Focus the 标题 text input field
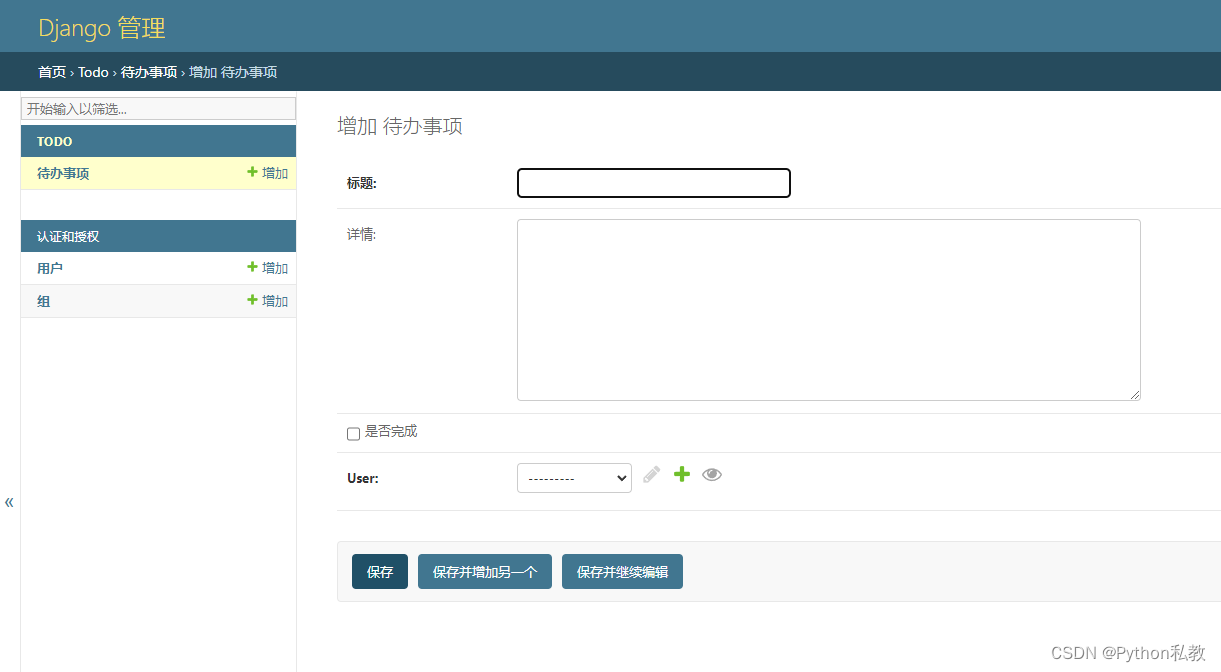Image resolution: width=1221 pixels, height=672 pixels. click(x=654, y=183)
